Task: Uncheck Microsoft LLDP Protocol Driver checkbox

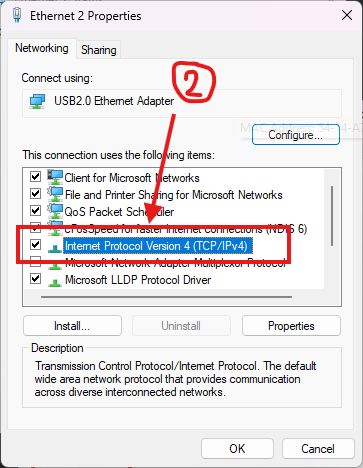Action: (35, 279)
